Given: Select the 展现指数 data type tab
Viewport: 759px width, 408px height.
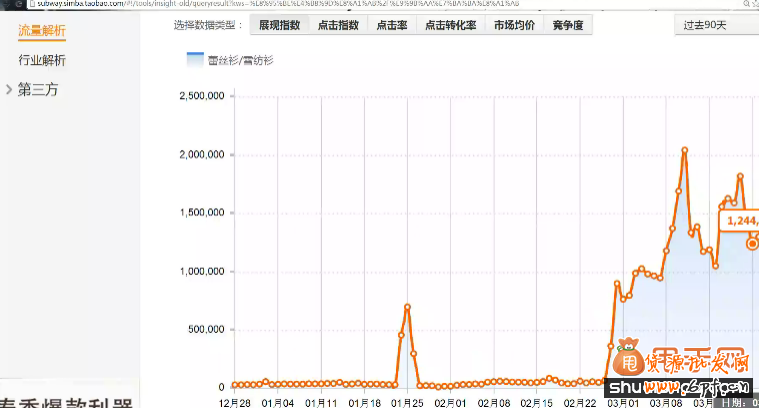Looking at the screenshot, I should [279, 26].
